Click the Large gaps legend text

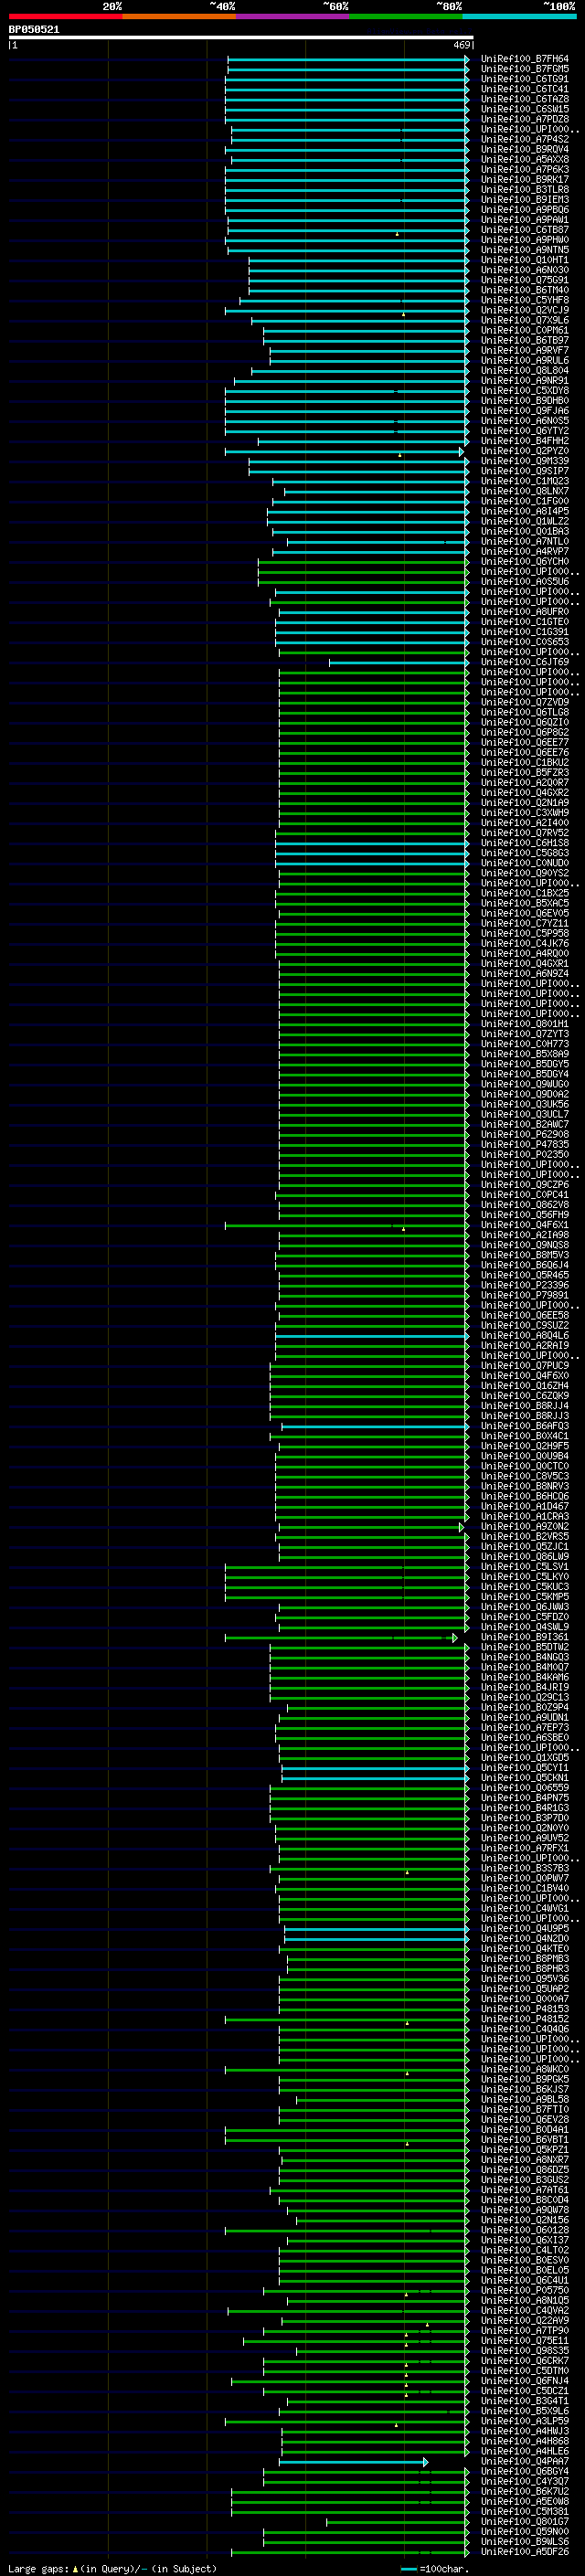(111, 2568)
